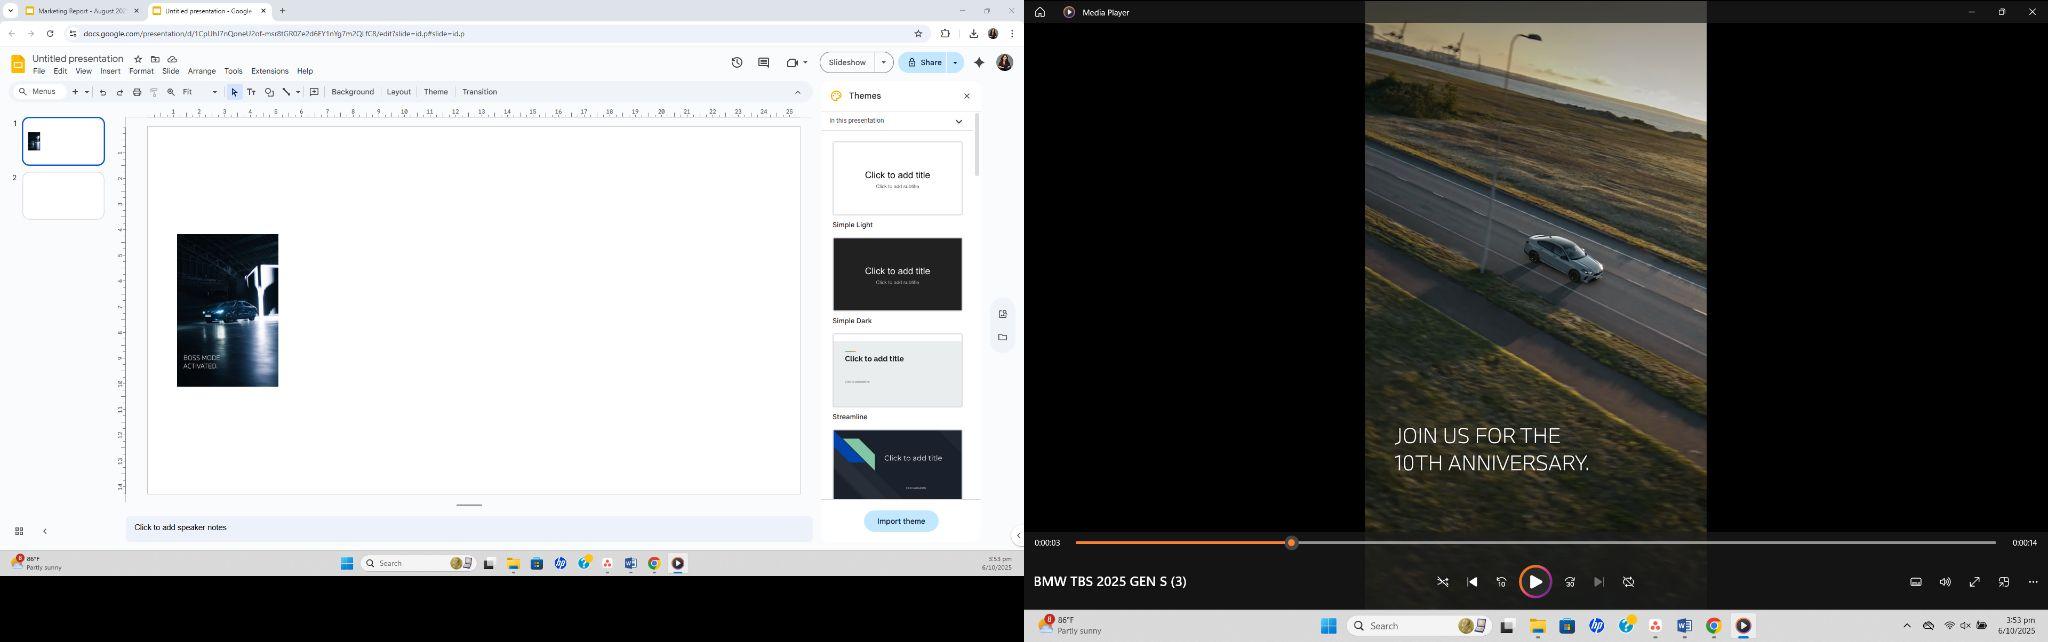Image resolution: width=2048 pixels, height=642 pixels.
Task: Open Media Player more options ellipsis
Action: tap(2033, 582)
